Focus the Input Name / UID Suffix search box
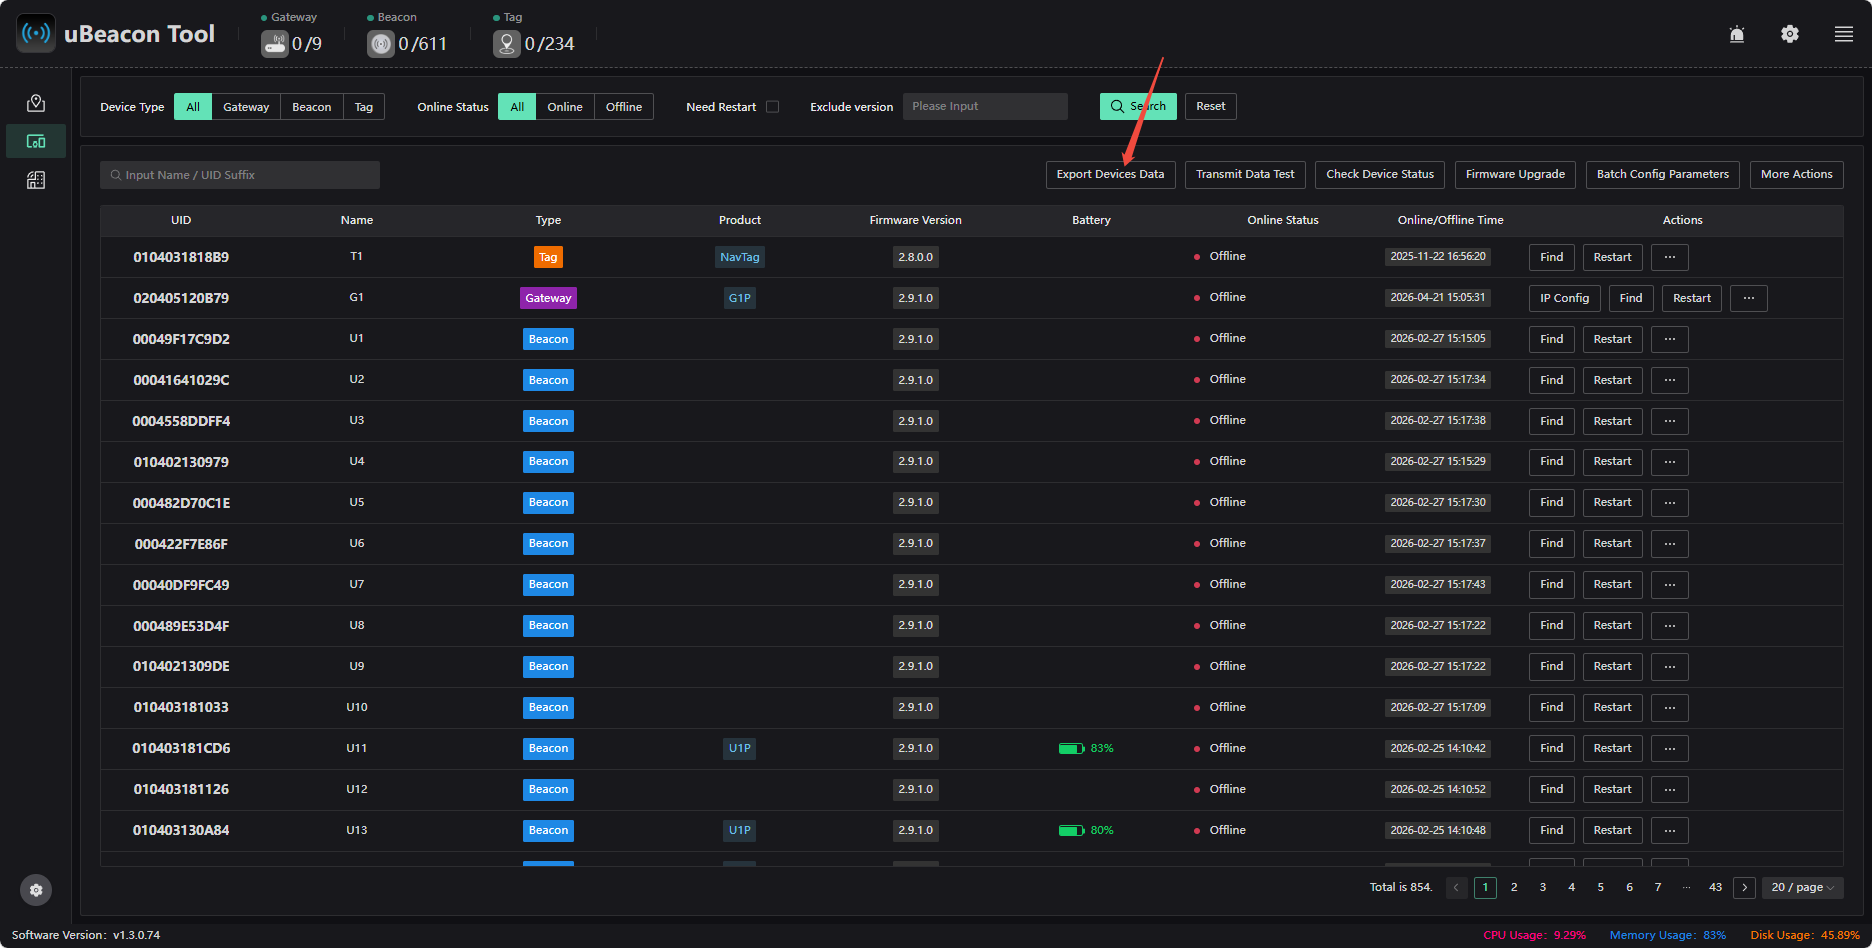This screenshot has height=948, width=1872. tap(240, 175)
